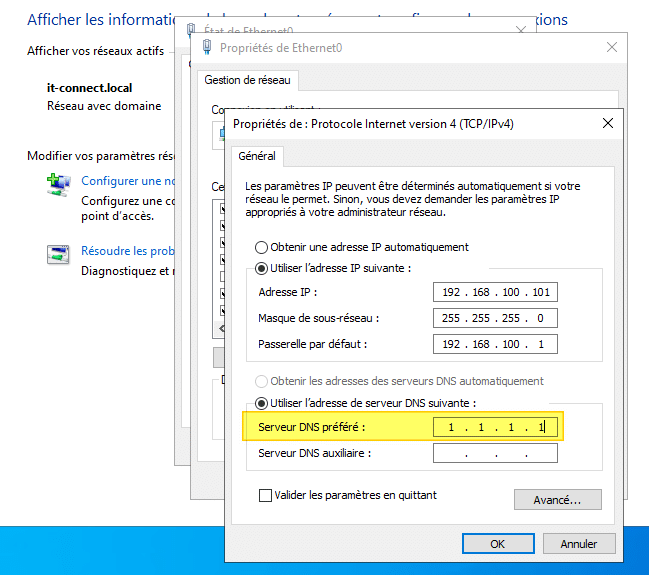This screenshot has height=575, width=649.
Task: Close the État de Ethernet0 window
Action: (x=521, y=29)
